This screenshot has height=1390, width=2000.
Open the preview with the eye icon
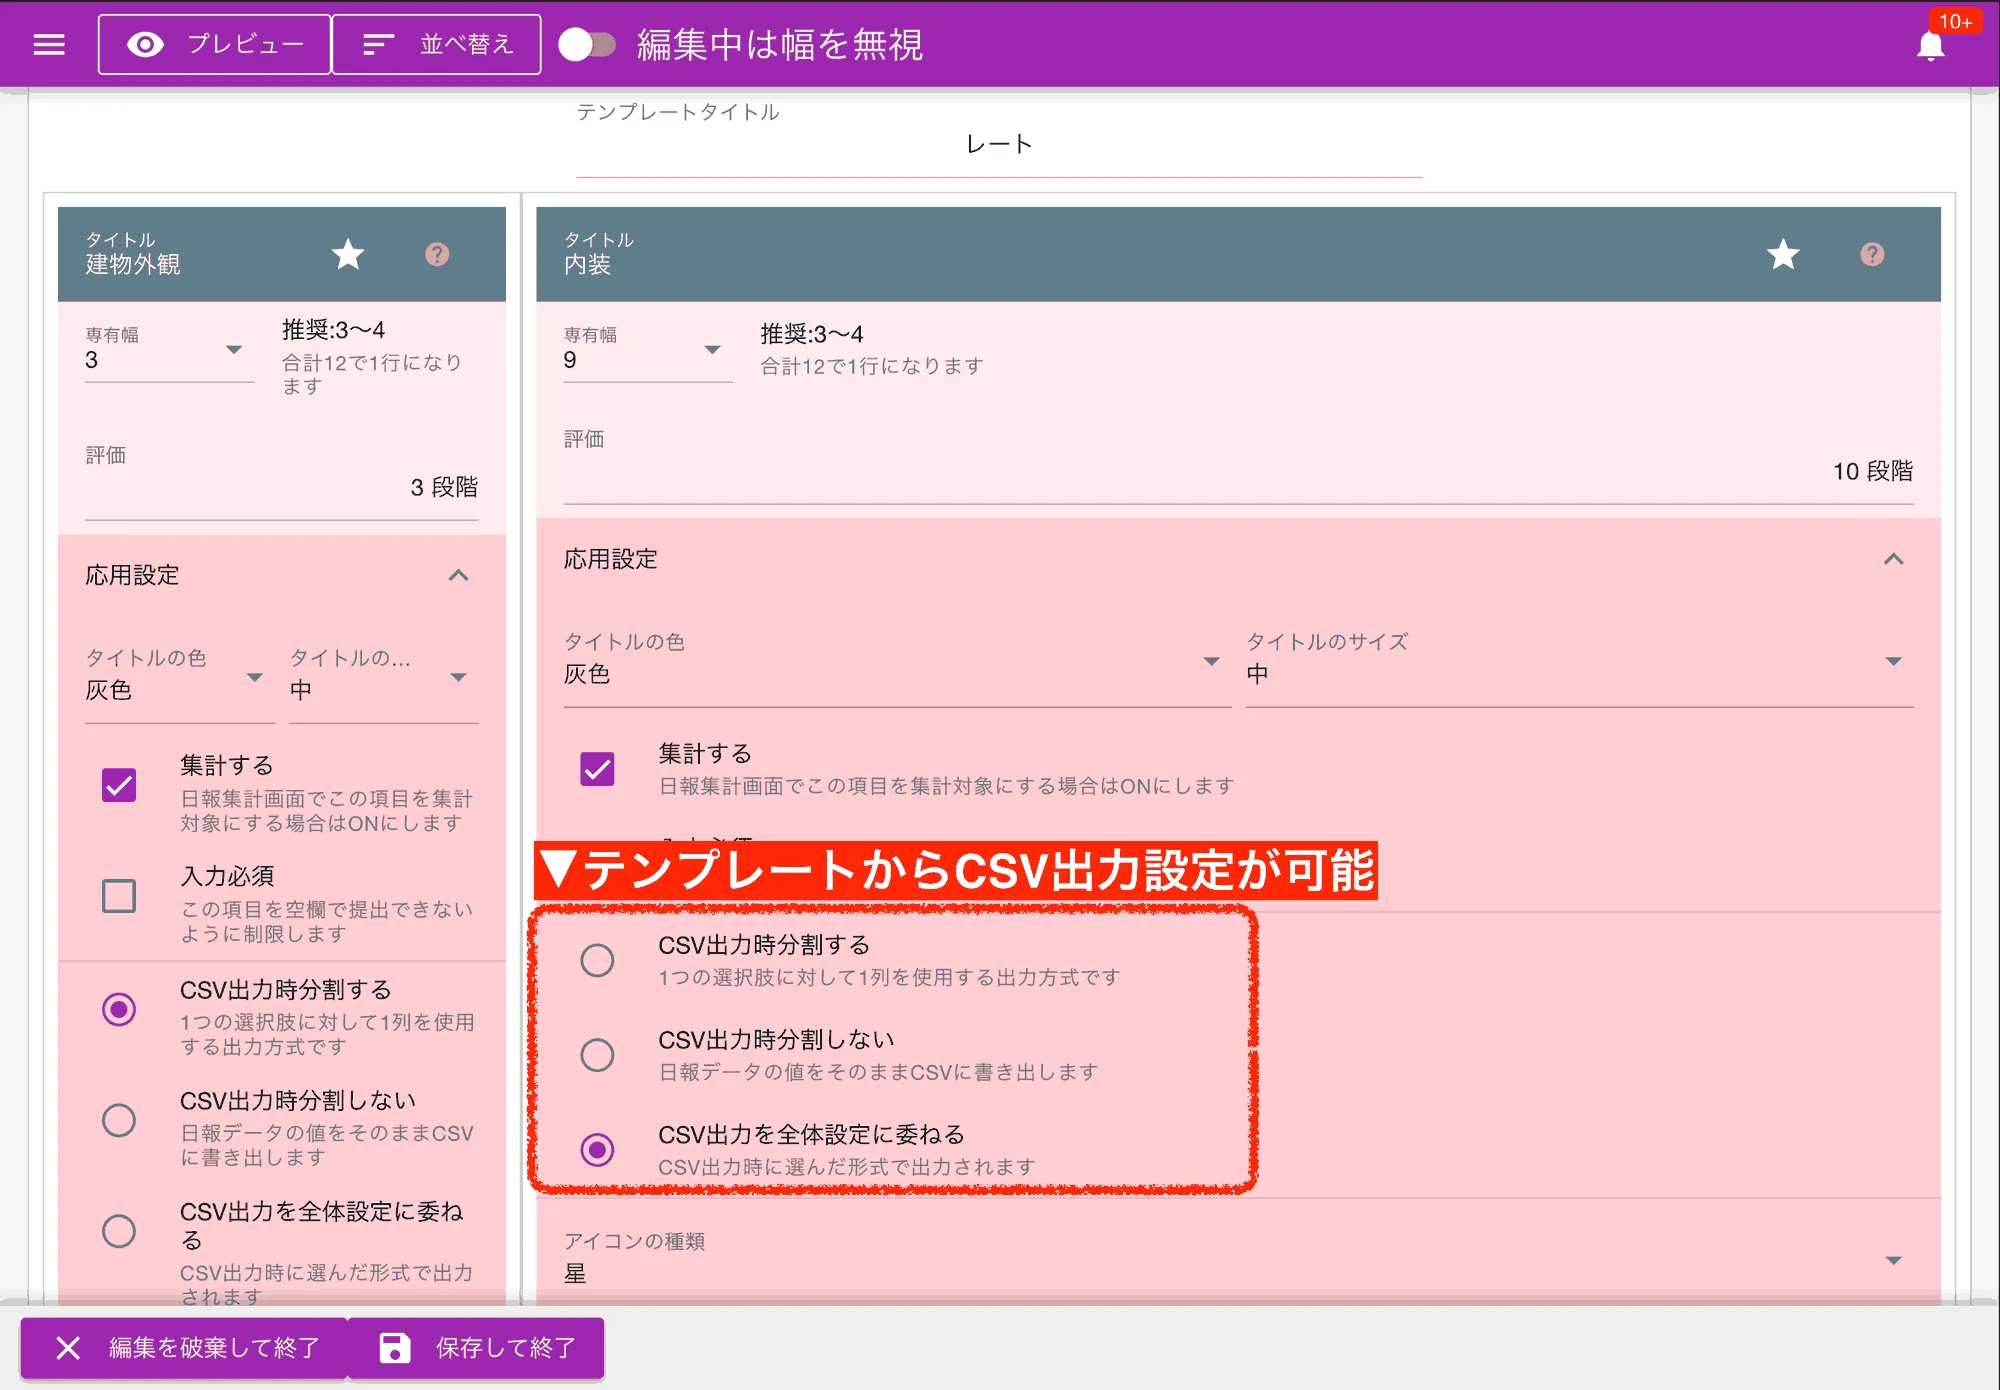click(x=146, y=44)
